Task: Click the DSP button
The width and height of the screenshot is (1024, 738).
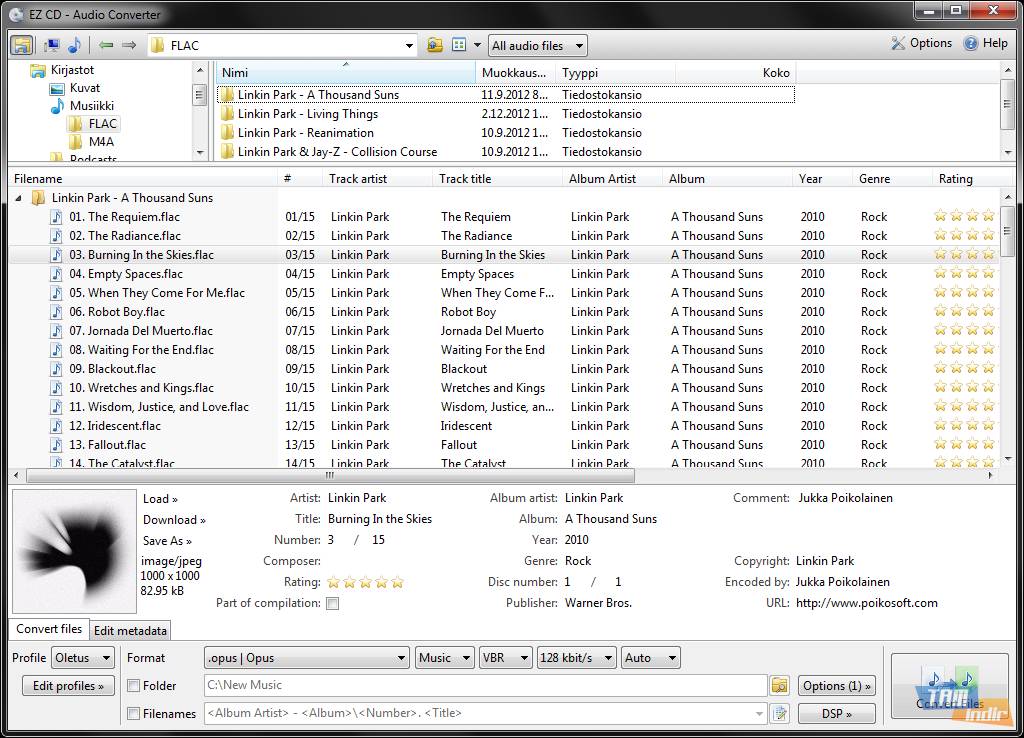Action: point(836,713)
